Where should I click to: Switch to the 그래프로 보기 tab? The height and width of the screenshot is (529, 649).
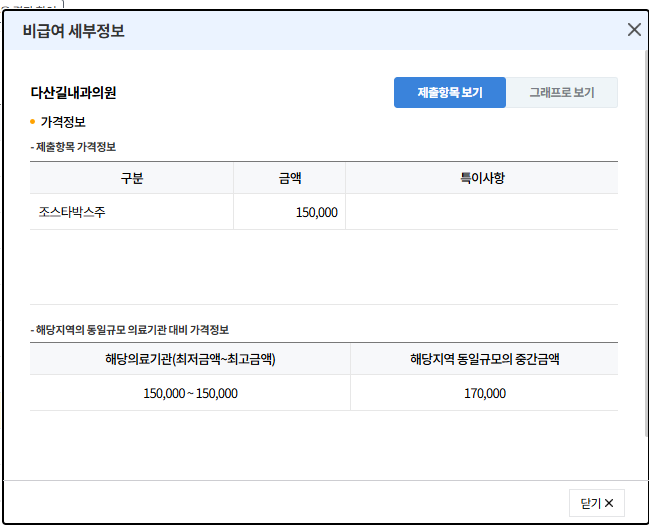pos(562,92)
